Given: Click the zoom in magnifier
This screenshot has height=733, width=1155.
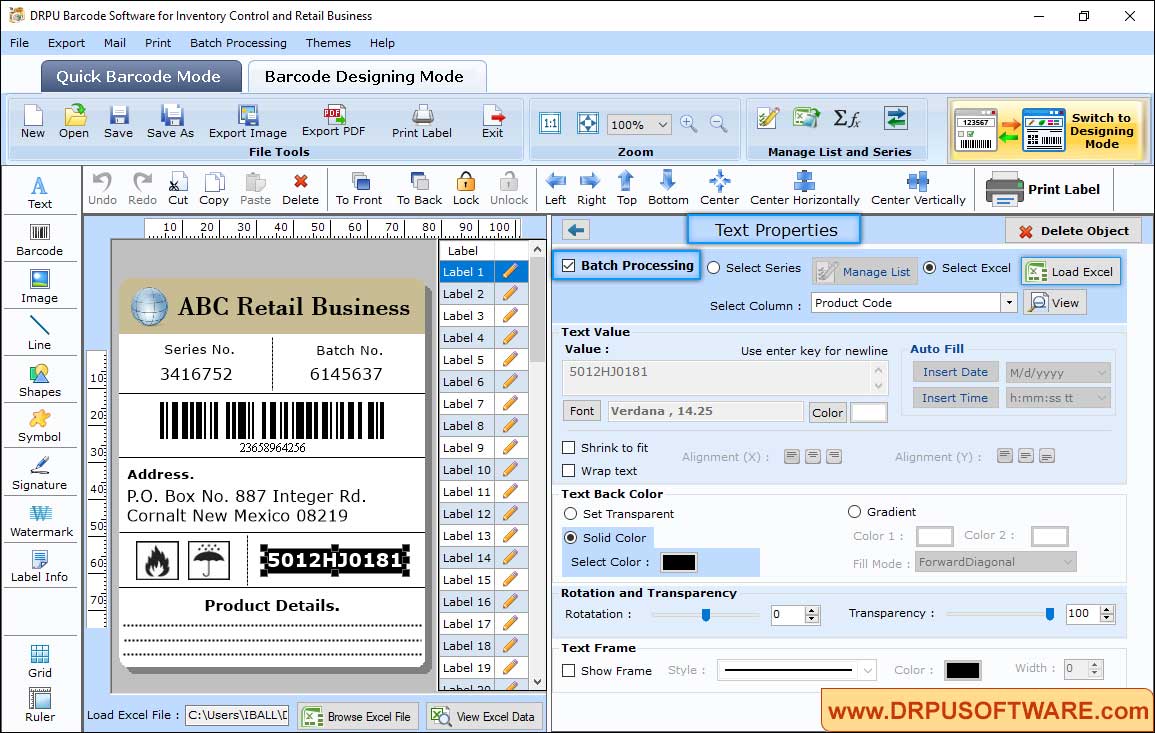Looking at the screenshot, I should pos(689,124).
